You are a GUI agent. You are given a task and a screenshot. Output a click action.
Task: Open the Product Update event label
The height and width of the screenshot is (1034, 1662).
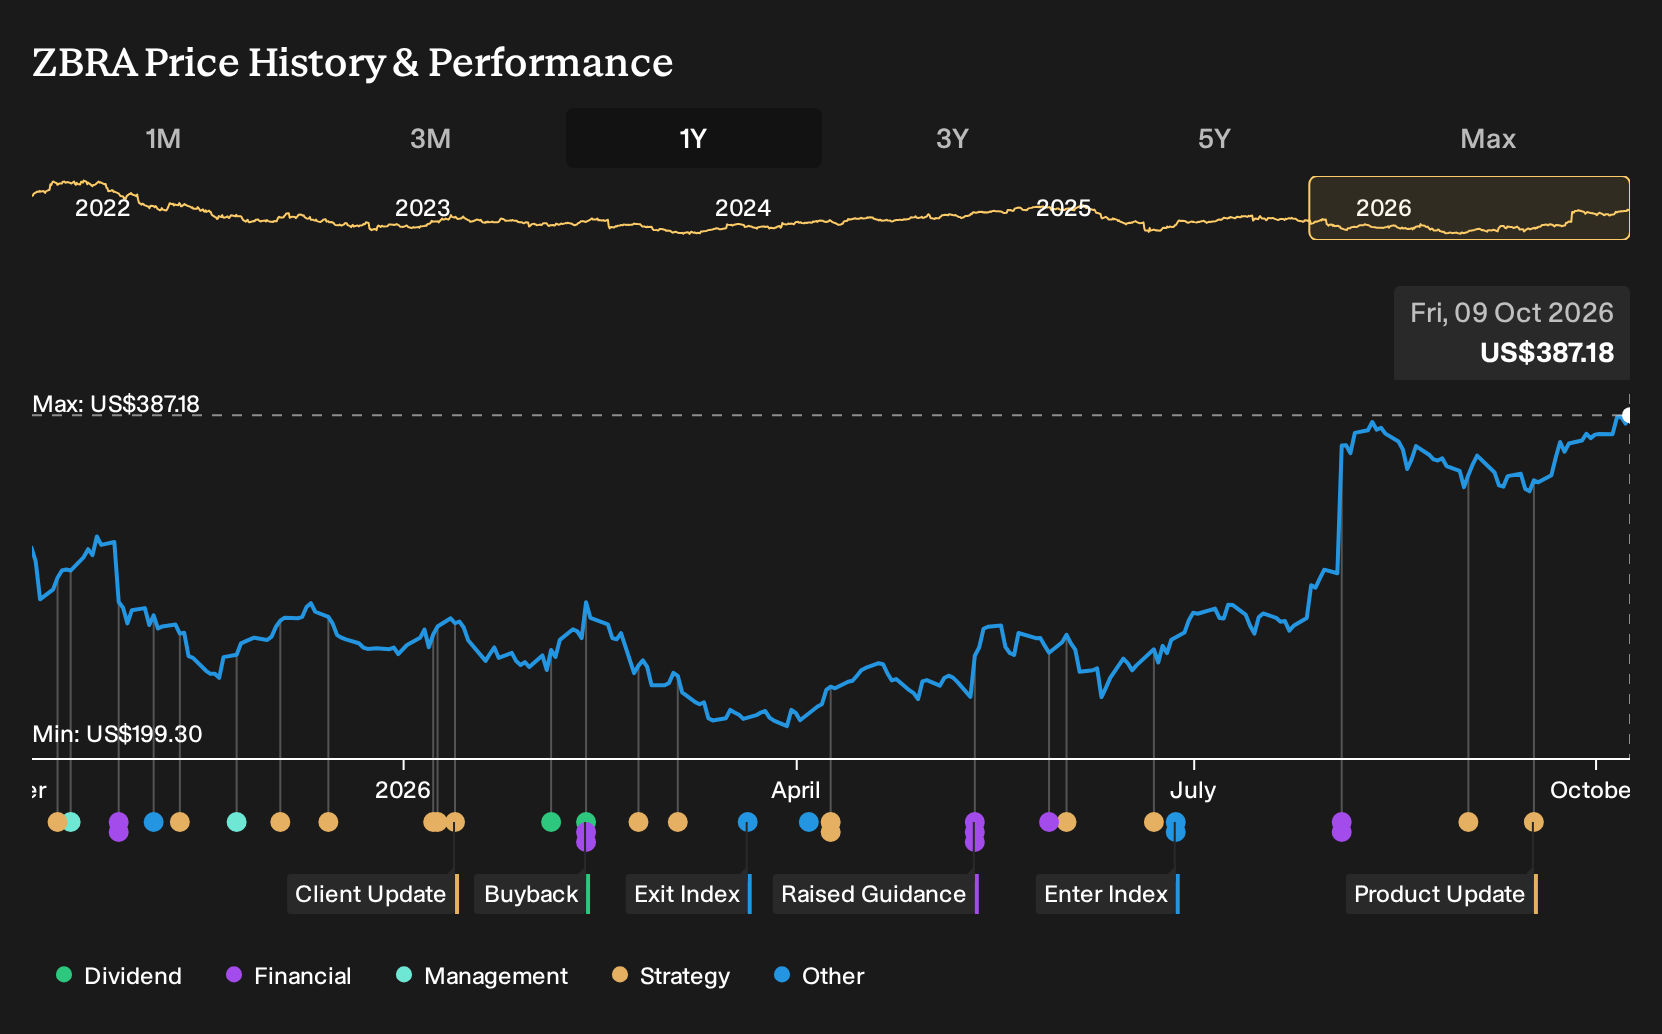1442,894
